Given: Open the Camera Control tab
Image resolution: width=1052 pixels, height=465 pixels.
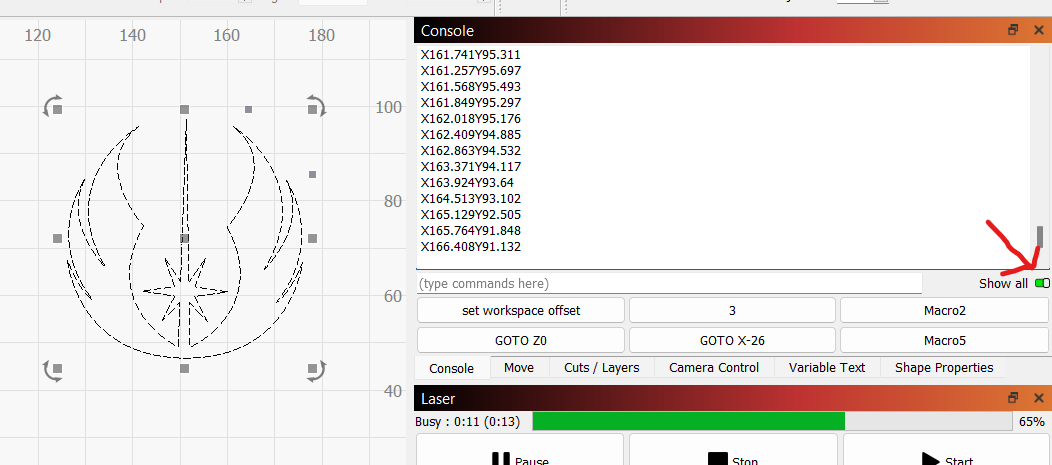Looking at the screenshot, I should [714, 368].
